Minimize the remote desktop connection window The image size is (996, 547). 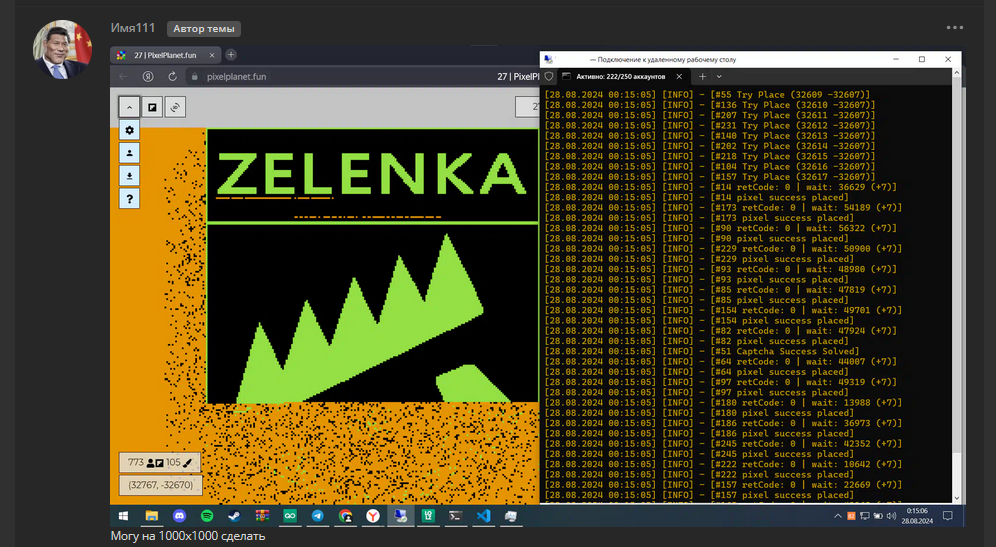coord(896,59)
